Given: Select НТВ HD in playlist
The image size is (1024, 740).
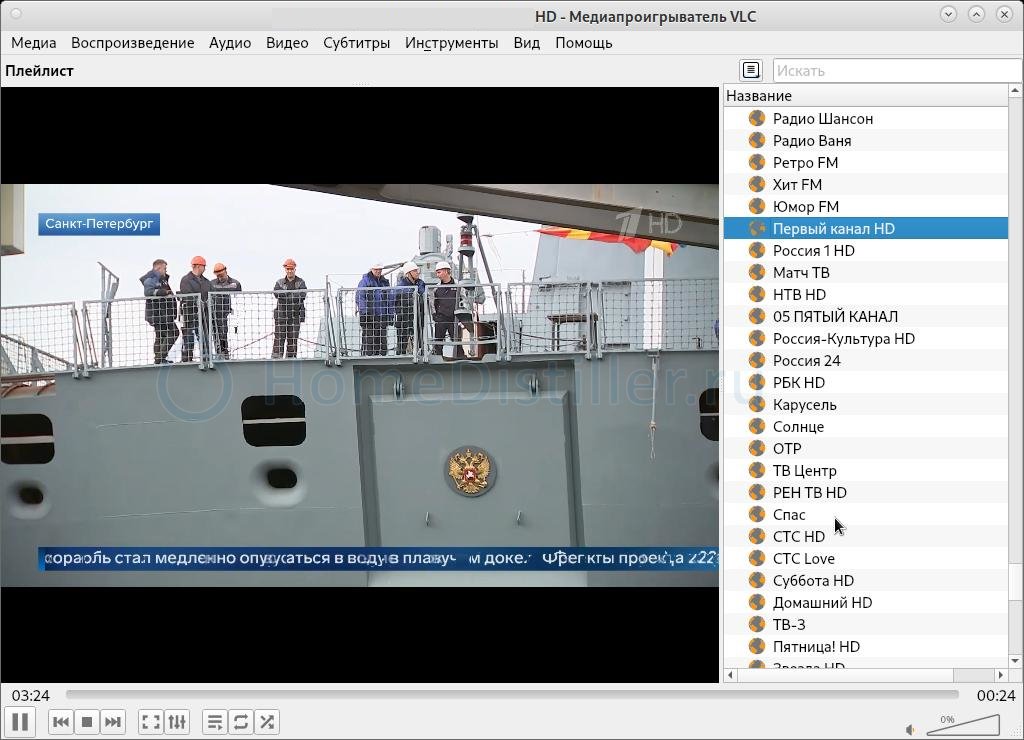Looking at the screenshot, I should point(866,295).
